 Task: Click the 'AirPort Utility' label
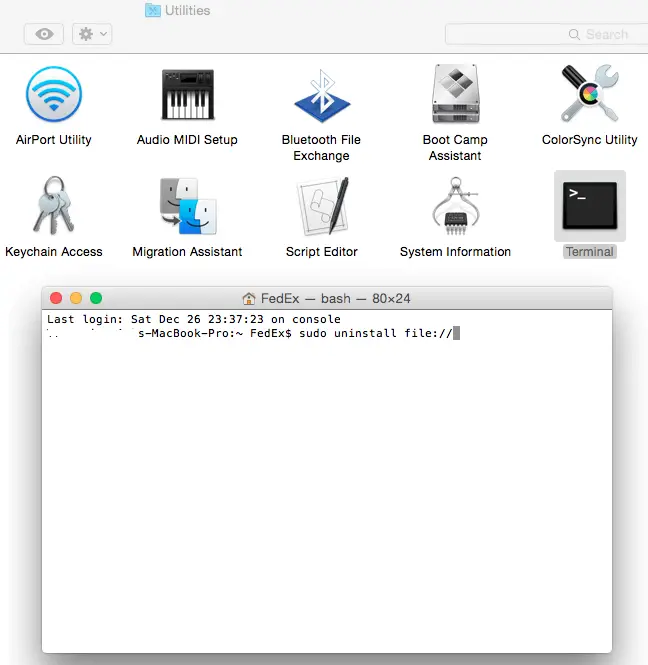pyautogui.click(x=54, y=140)
